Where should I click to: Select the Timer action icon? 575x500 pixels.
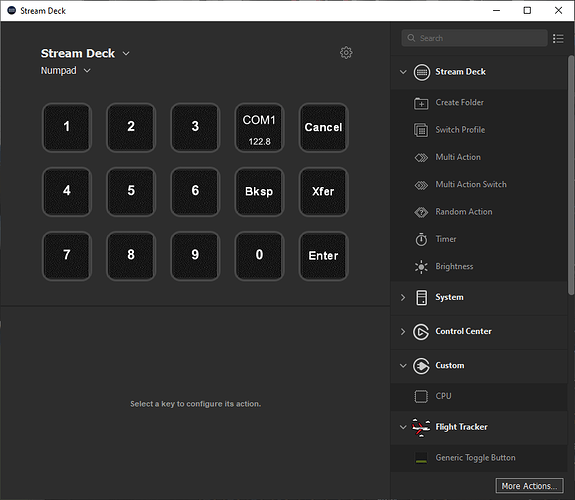click(x=421, y=239)
